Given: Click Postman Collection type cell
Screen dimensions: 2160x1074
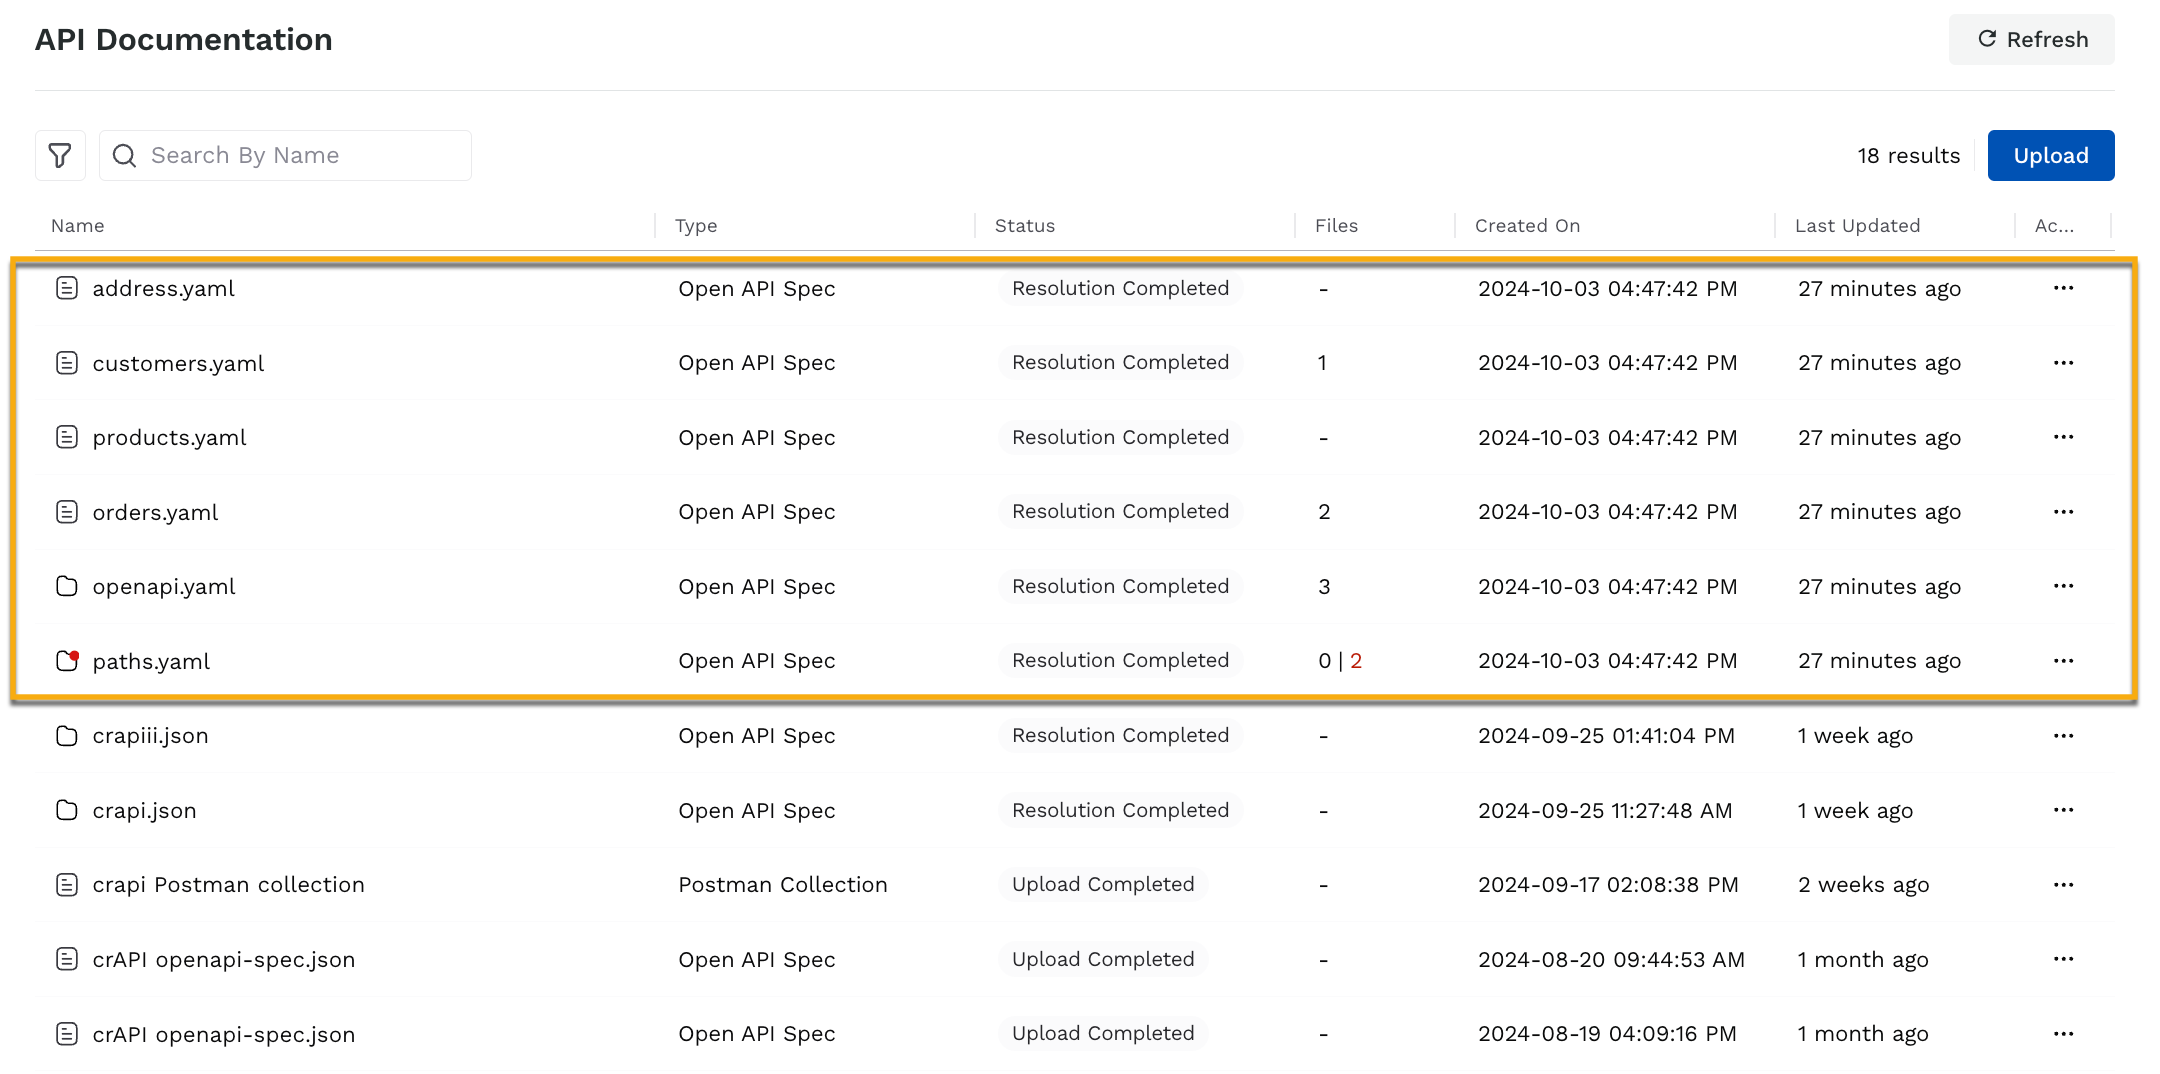Looking at the screenshot, I should (x=783, y=885).
